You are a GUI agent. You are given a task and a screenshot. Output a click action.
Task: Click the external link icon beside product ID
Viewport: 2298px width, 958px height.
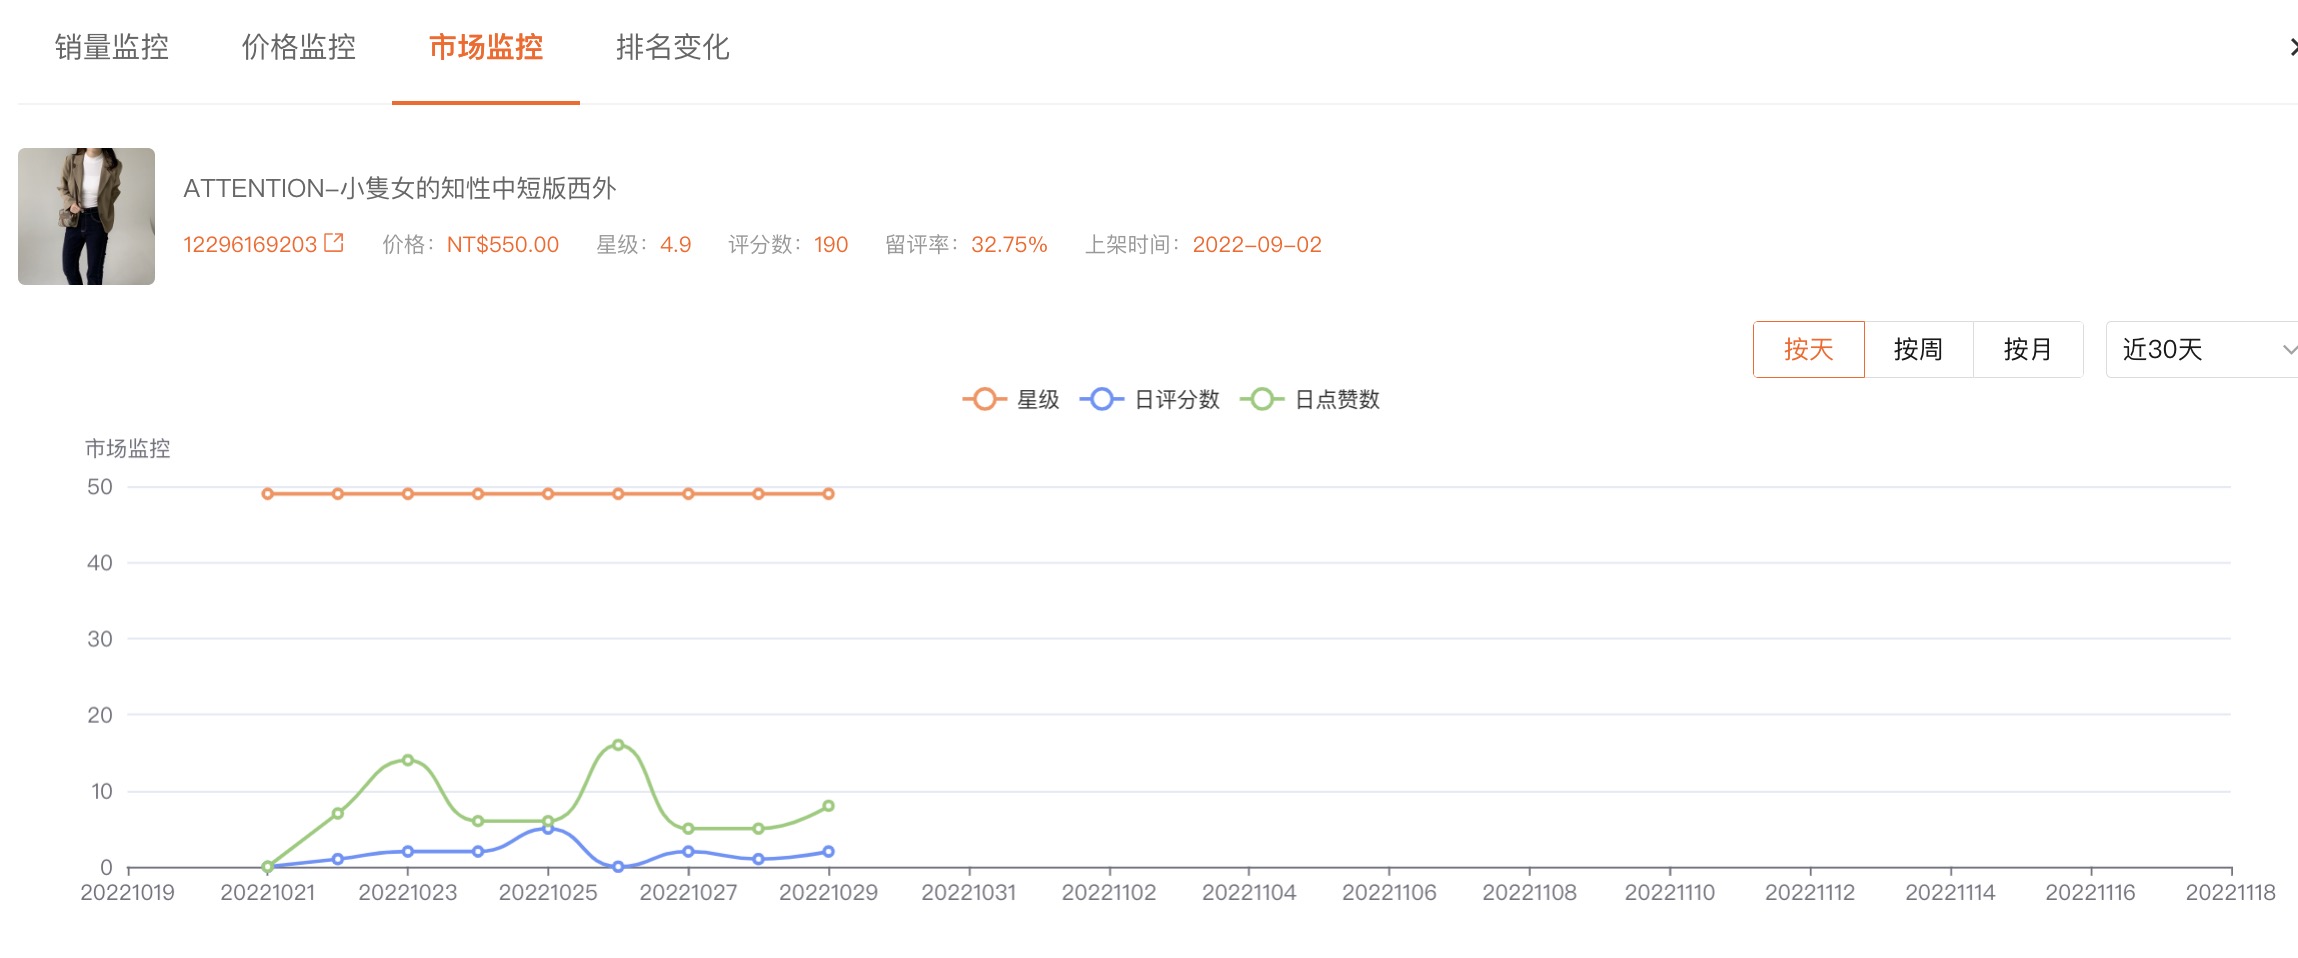click(x=334, y=243)
